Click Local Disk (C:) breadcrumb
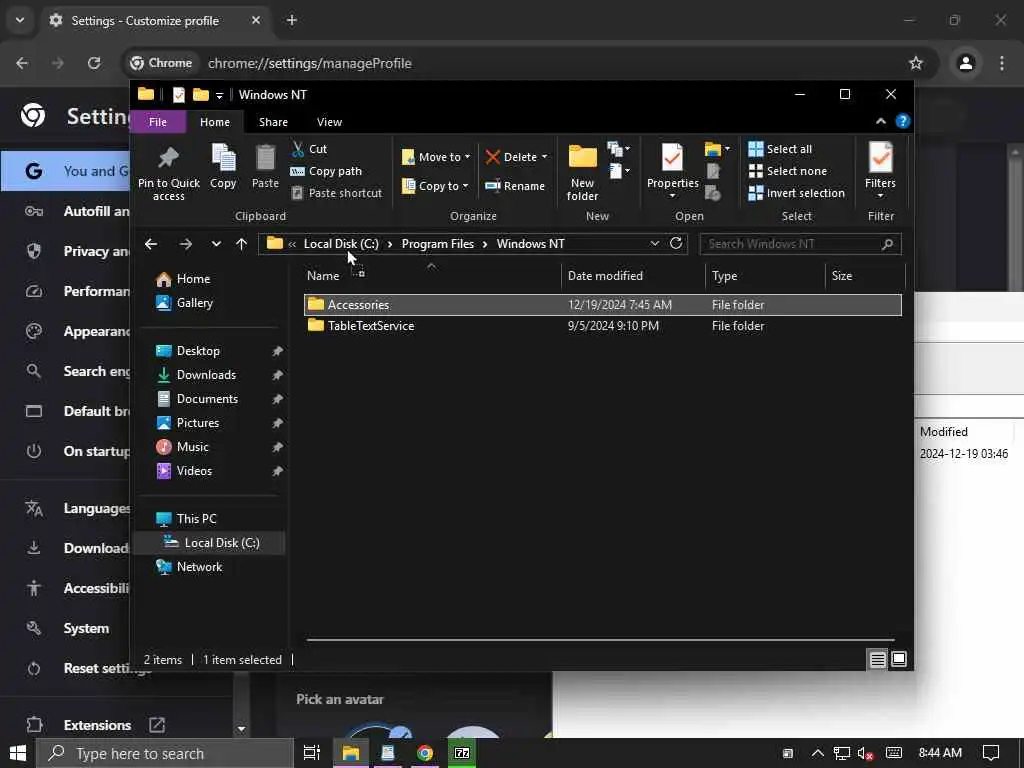Screen dimensions: 1024x768 [341, 244]
